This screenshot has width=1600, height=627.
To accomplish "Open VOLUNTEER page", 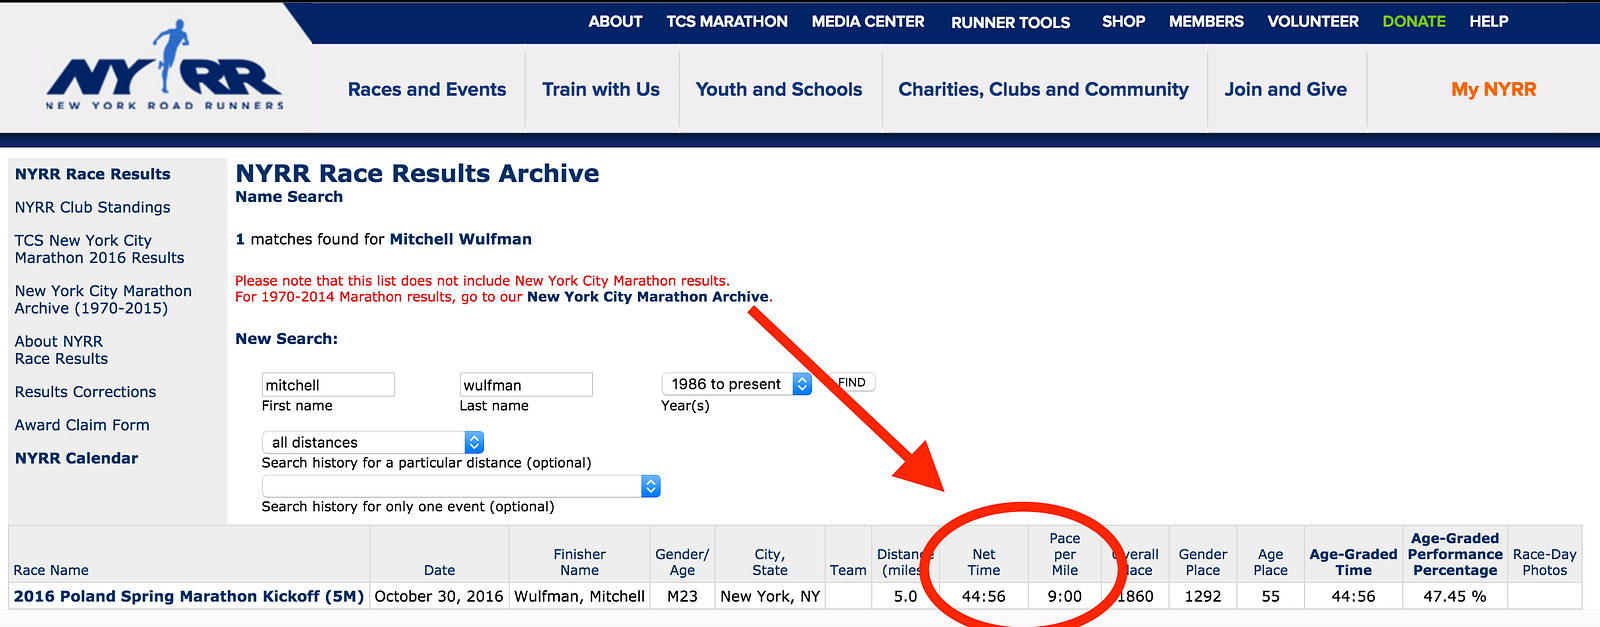I will pos(1313,21).
